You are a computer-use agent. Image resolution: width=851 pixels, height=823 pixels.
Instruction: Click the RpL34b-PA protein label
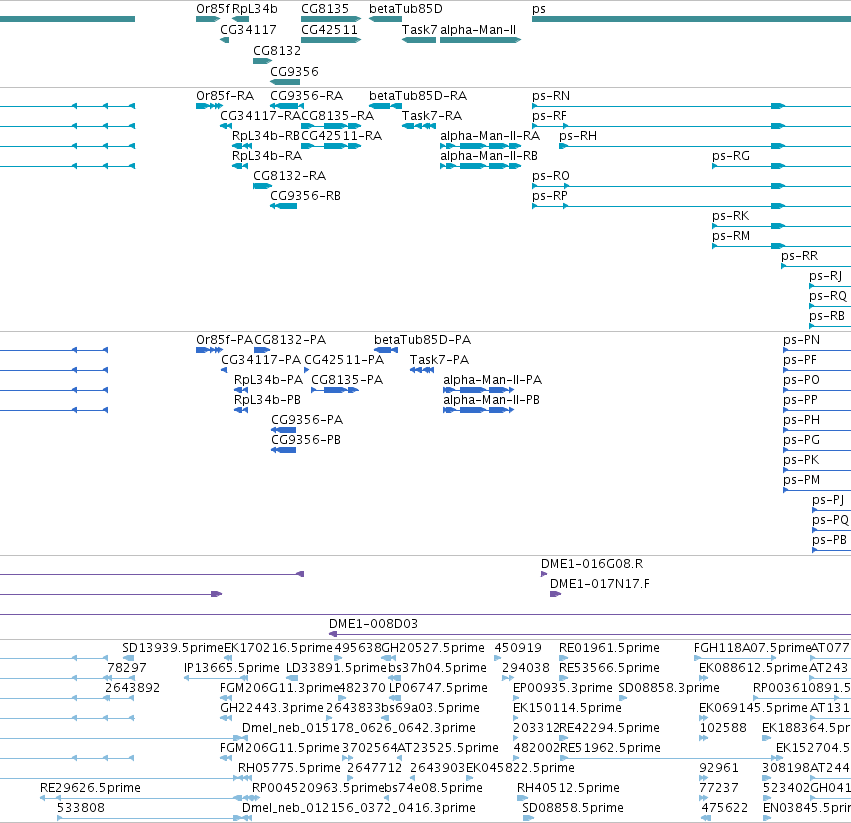[x=268, y=380]
